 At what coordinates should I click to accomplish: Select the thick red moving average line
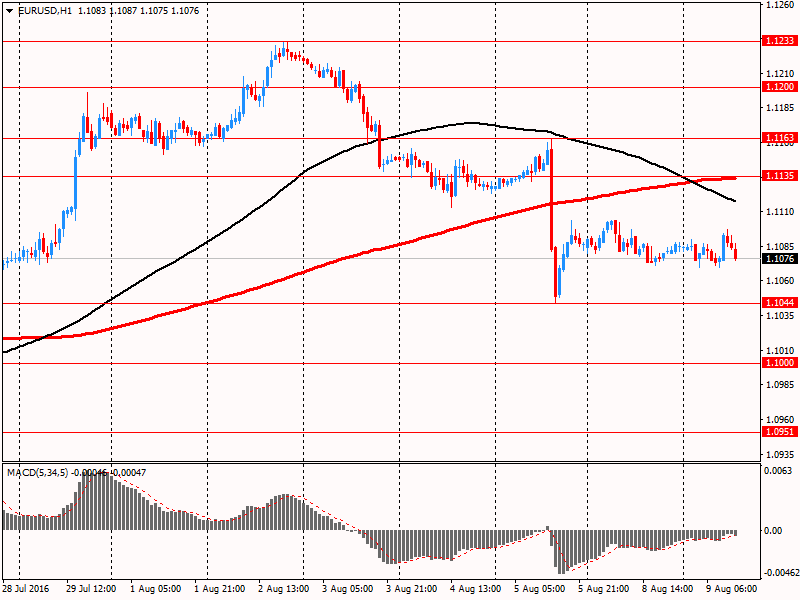point(369,251)
